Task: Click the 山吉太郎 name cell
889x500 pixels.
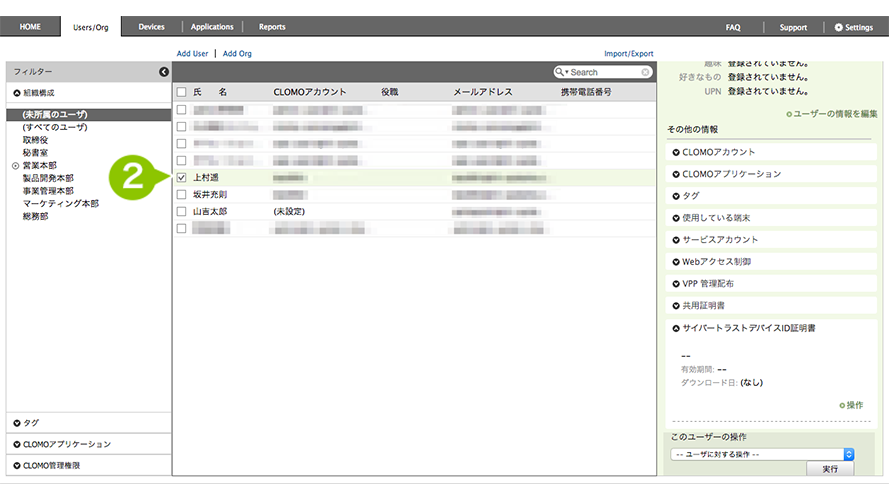Action: 210,211
